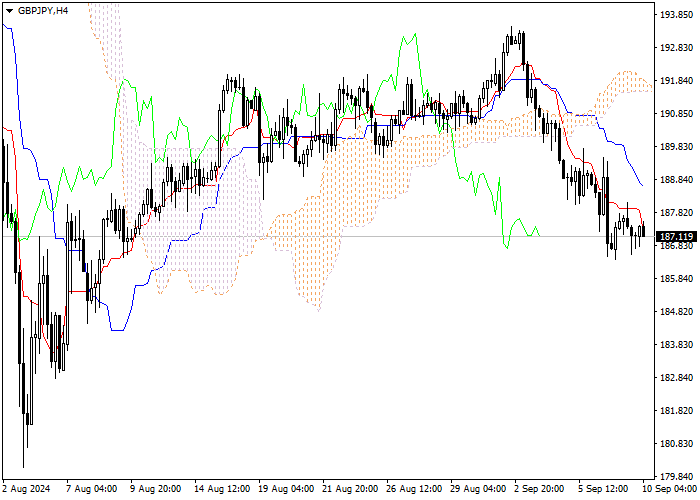Click the 9 Aug 20:00 time label
This screenshot has width=700, height=500.
point(156,489)
